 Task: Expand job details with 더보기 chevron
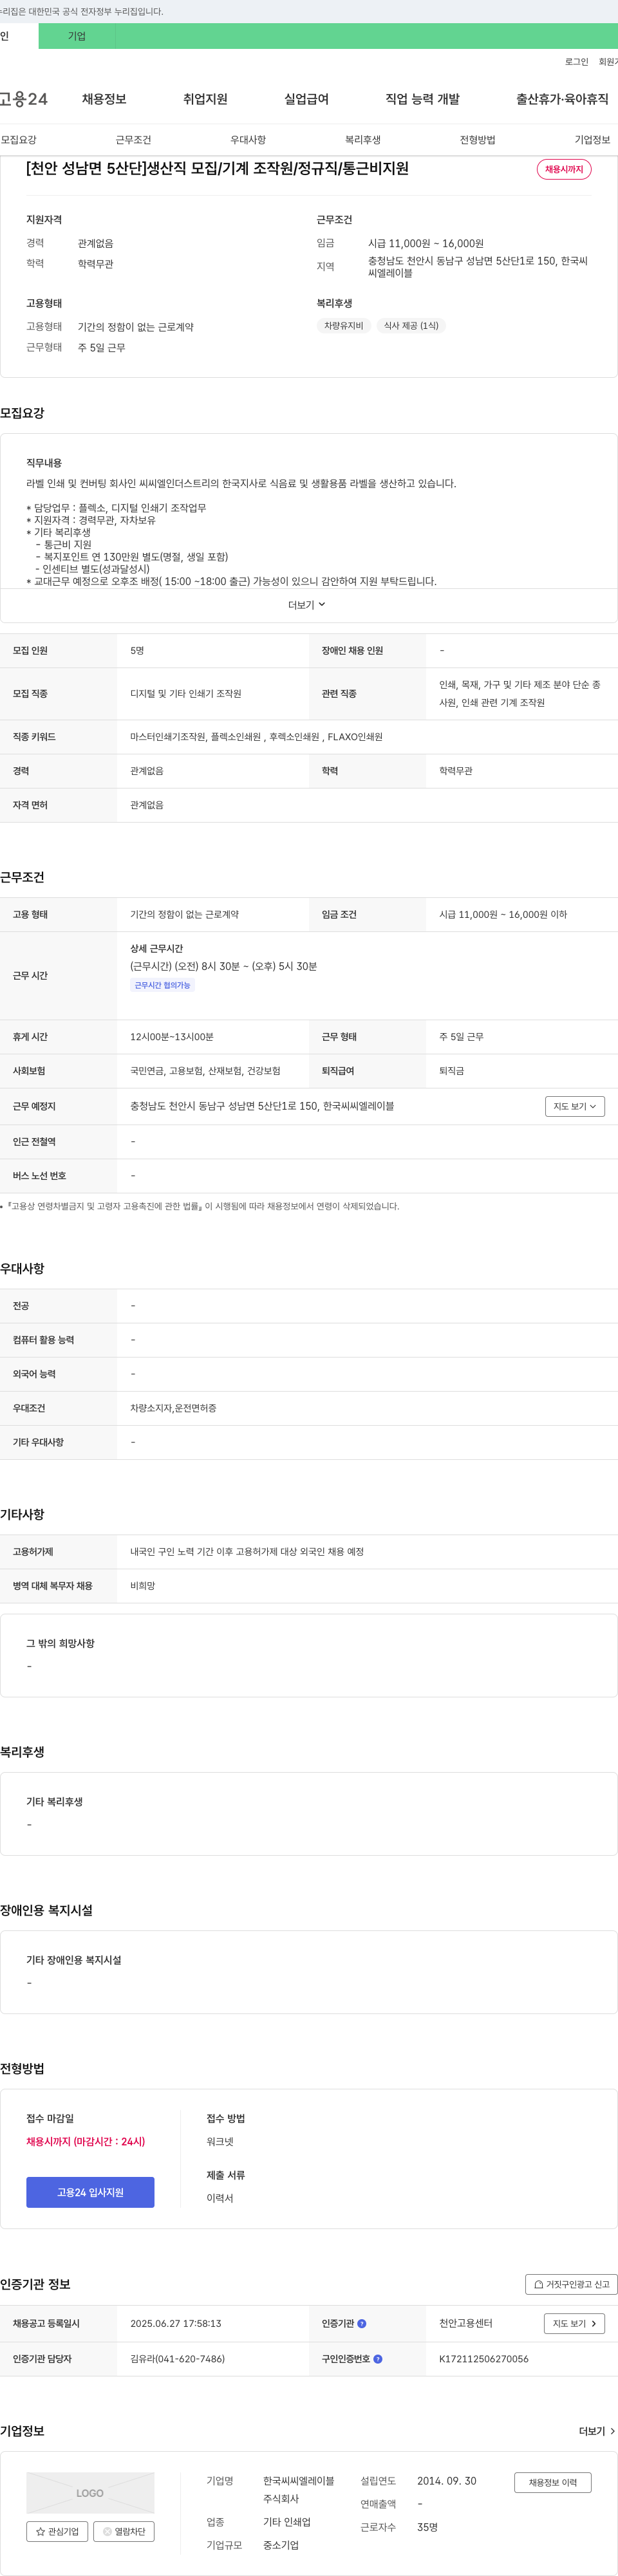(308, 605)
